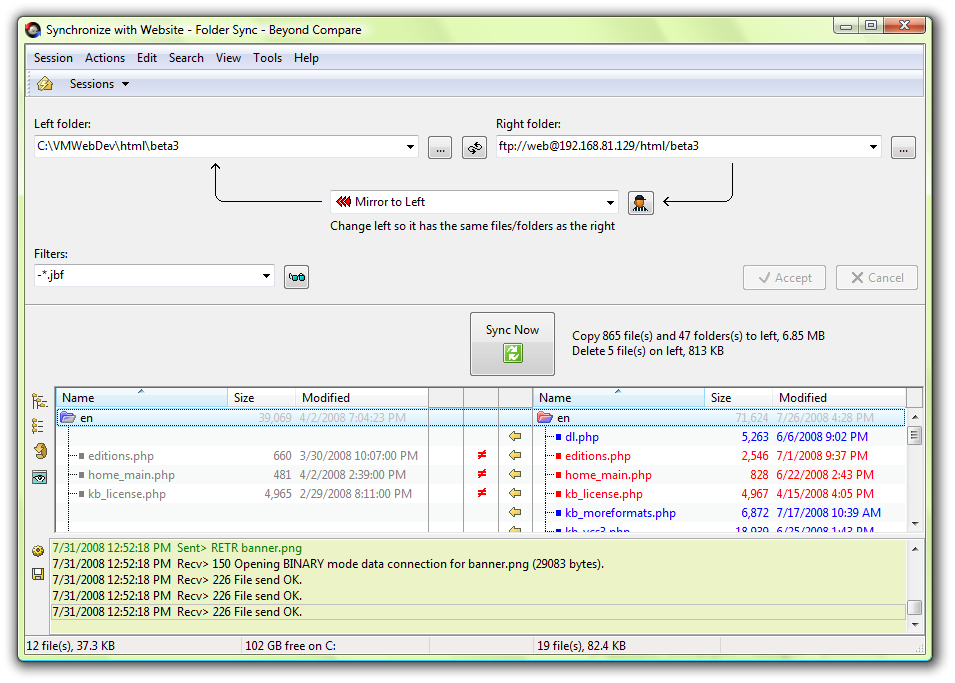Open the Left folder path dropdown arrow

(x=410, y=147)
